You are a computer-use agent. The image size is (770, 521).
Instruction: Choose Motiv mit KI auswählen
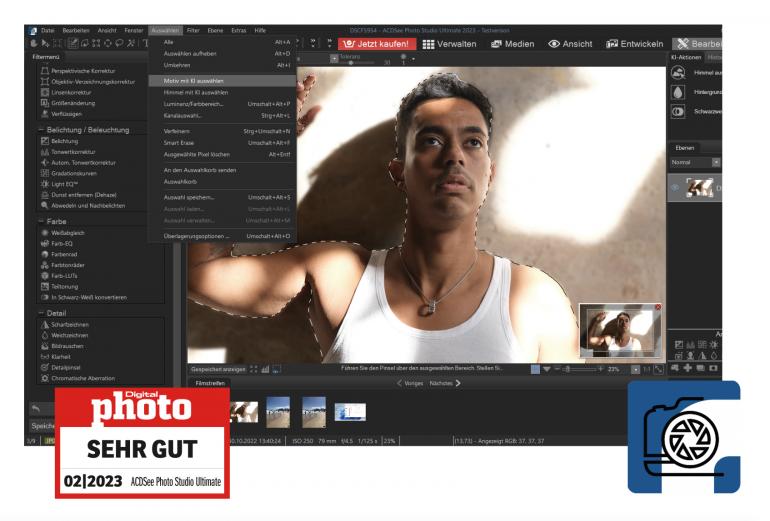[x=222, y=81]
